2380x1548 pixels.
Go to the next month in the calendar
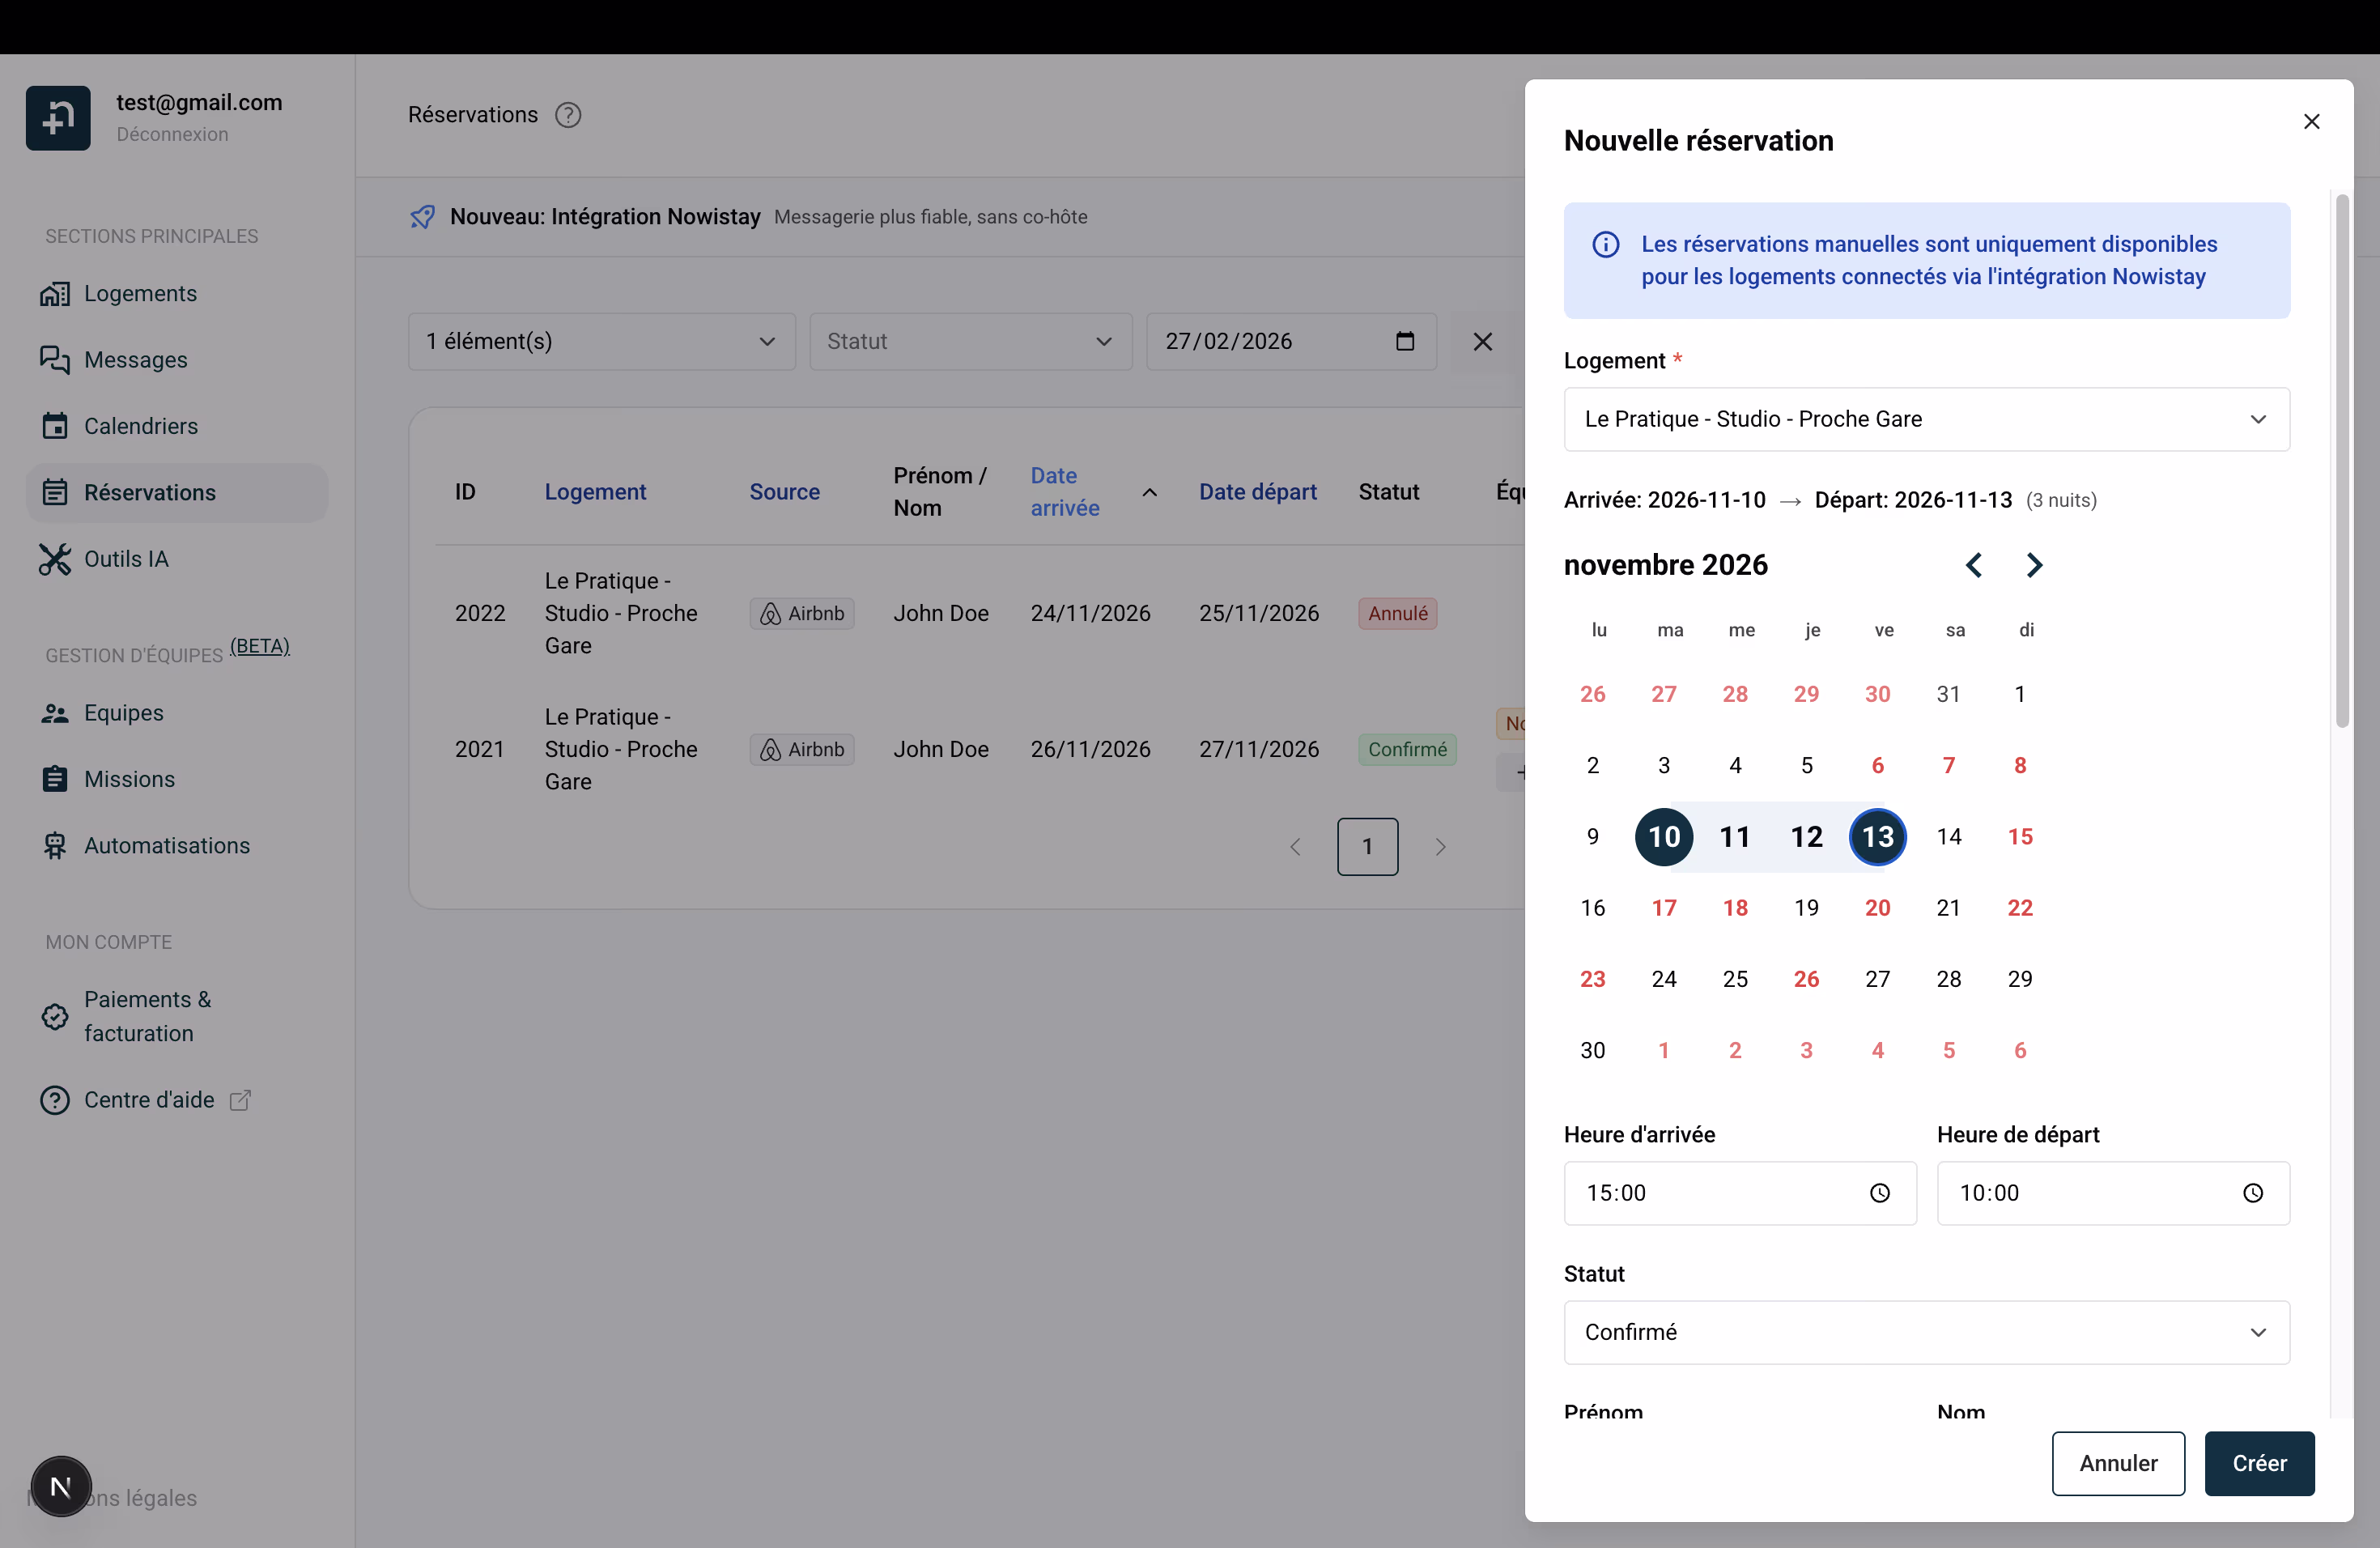2034,565
